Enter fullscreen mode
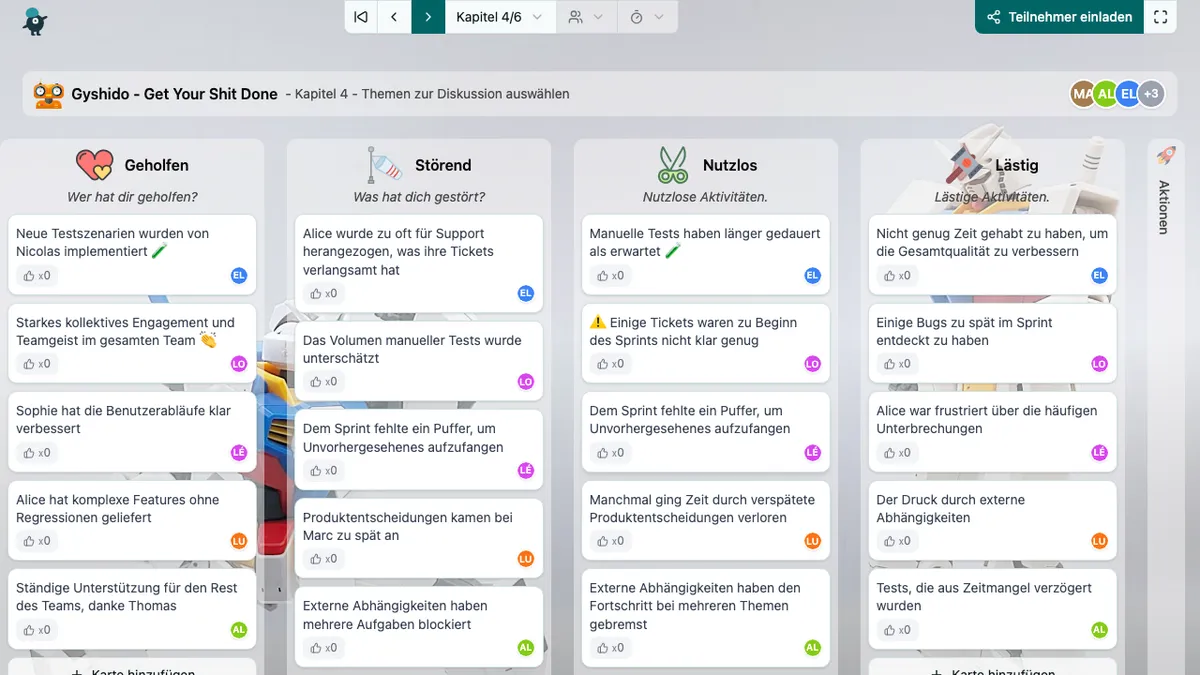 (1160, 17)
